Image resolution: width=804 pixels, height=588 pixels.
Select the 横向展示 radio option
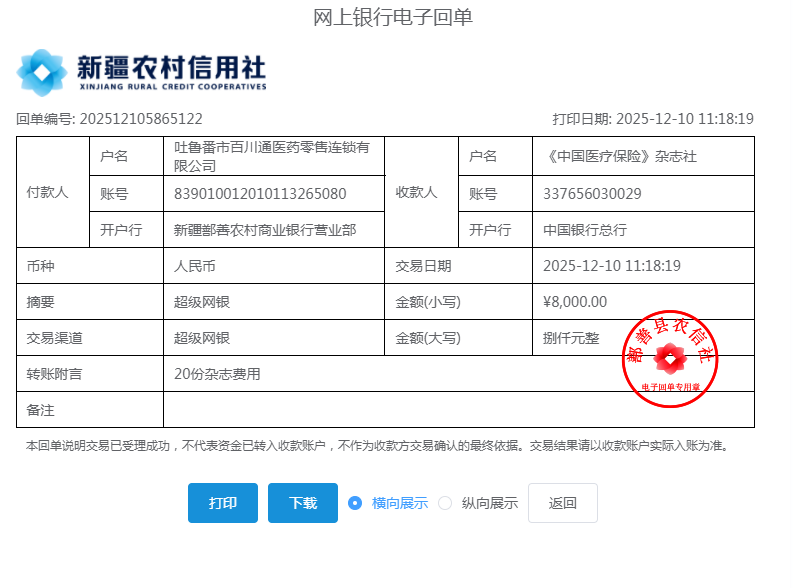pos(355,503)
